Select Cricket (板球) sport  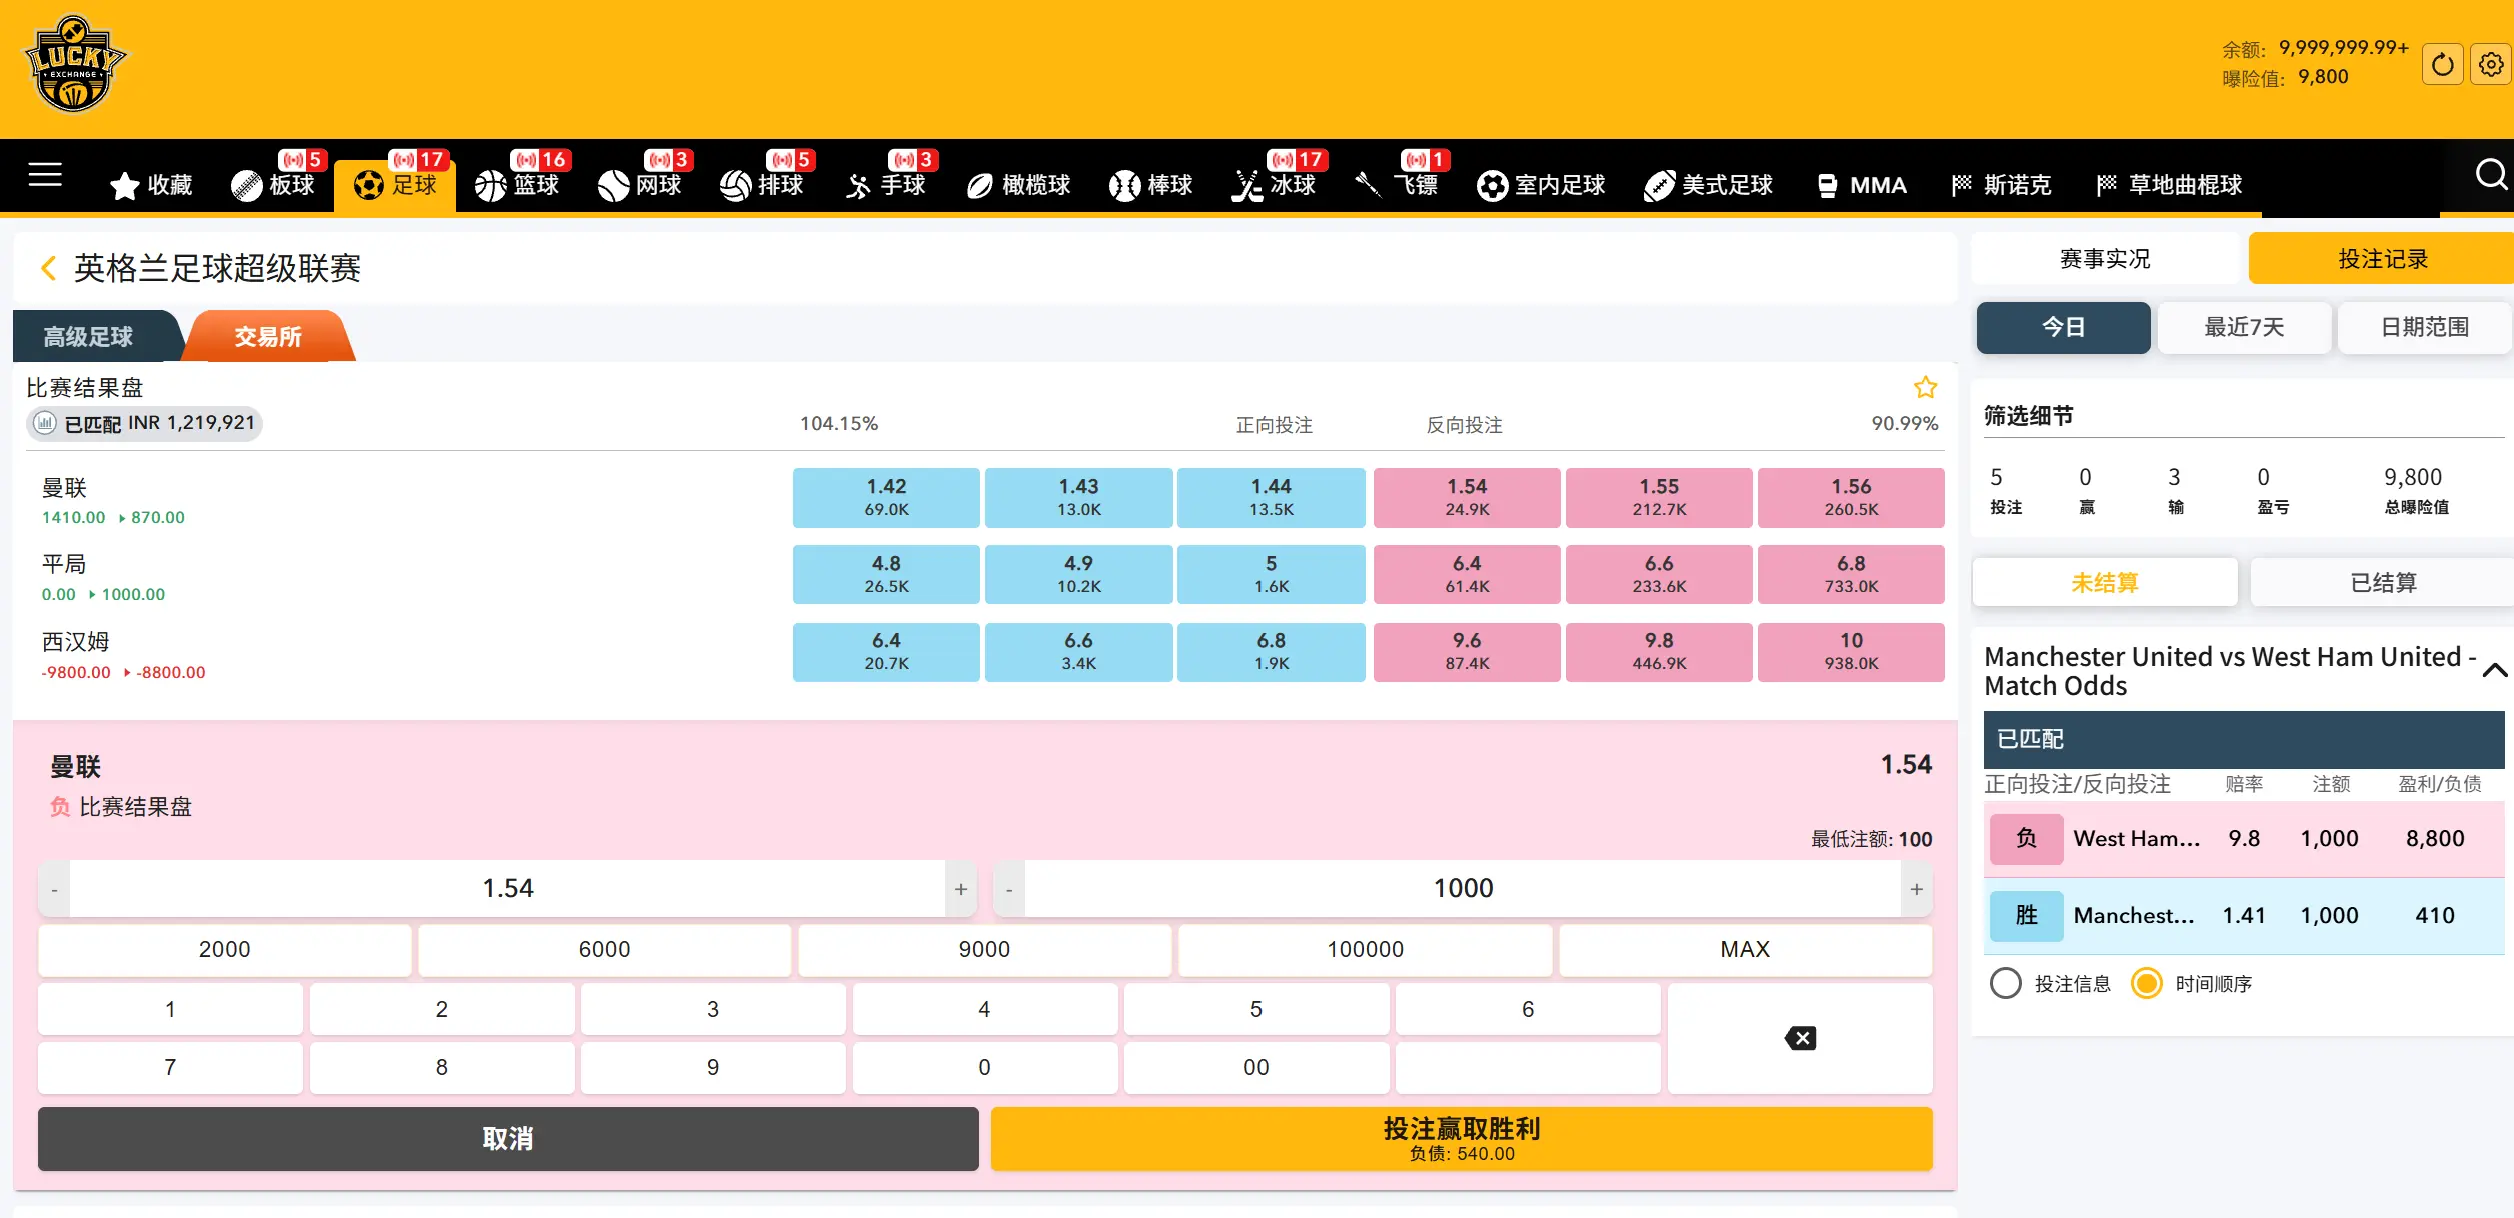click(273, 185)
